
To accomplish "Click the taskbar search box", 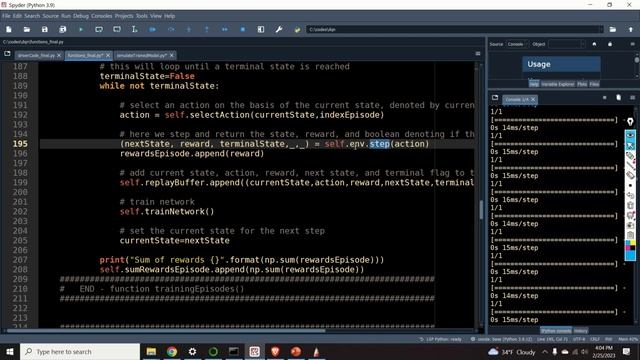I will (x=80, y=351).
